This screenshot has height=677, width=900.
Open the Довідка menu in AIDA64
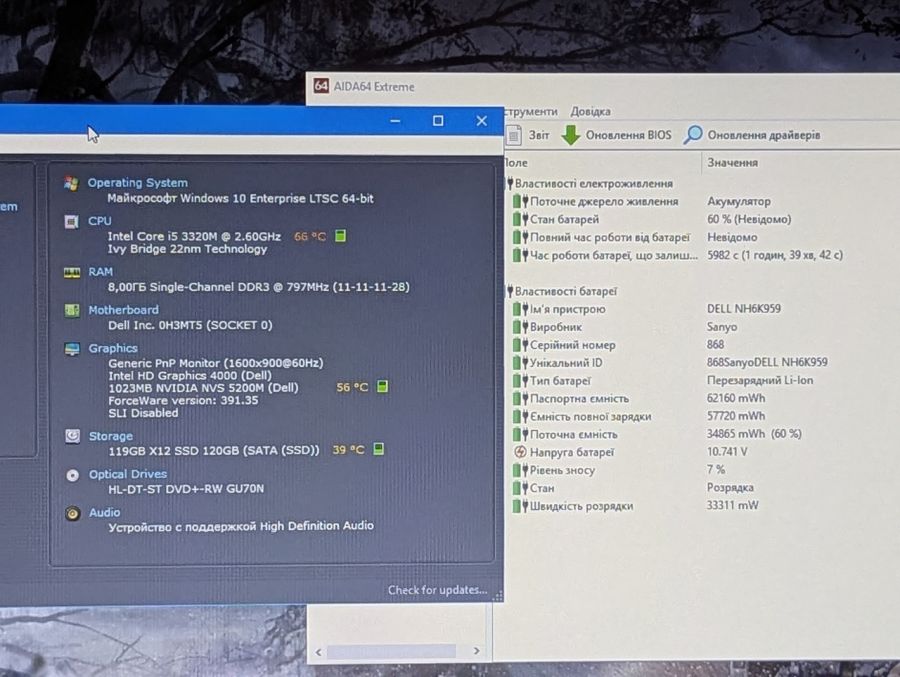tap(590, 111)
